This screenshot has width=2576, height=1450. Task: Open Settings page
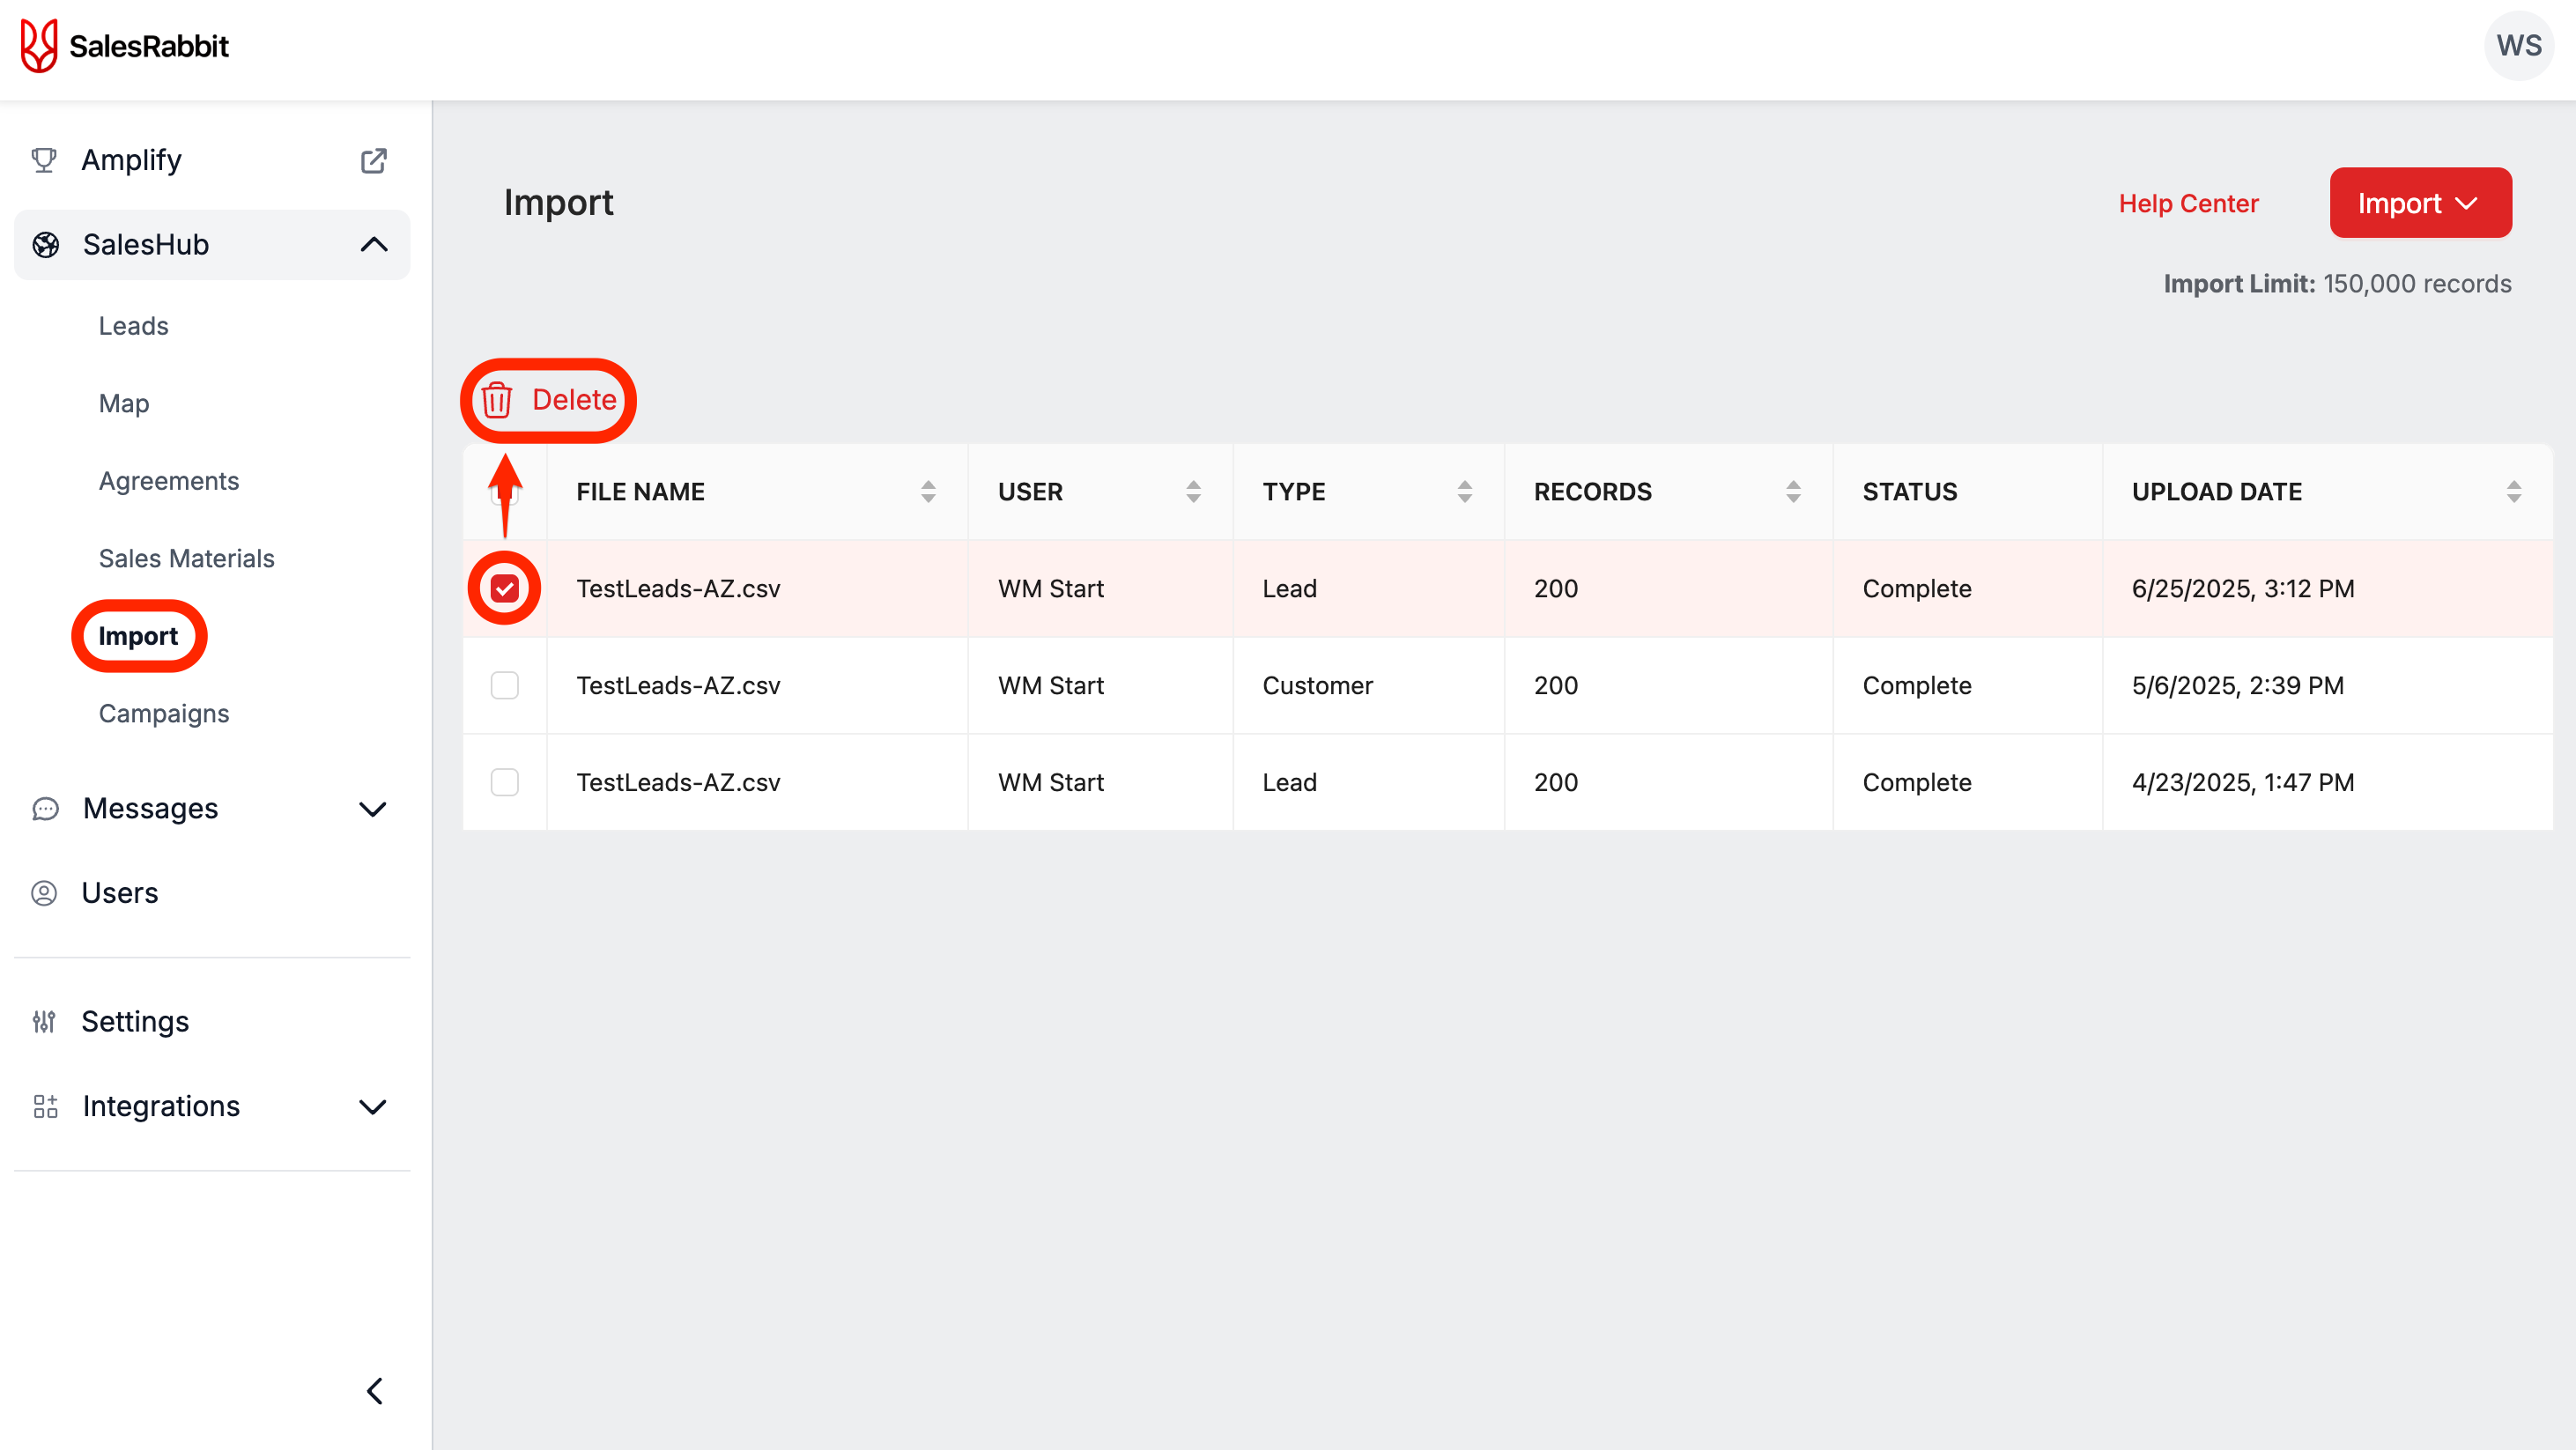(x=135, y=1022)
